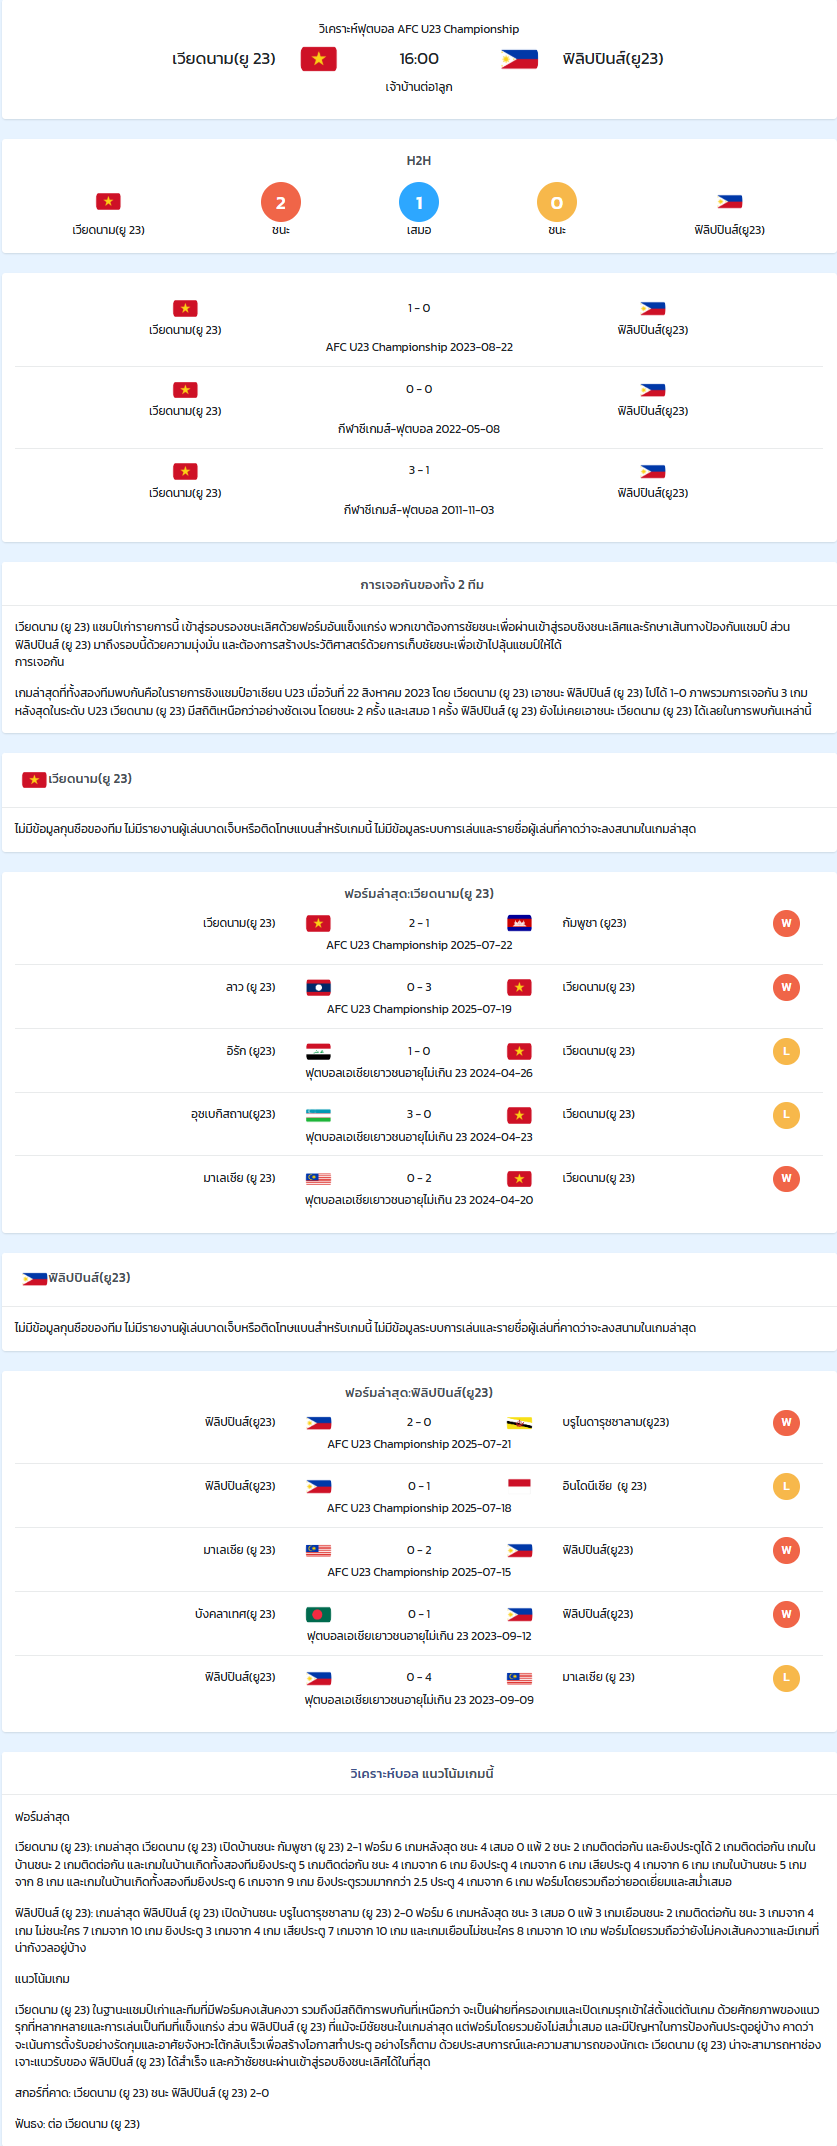Click the Brunei flag in Philippines form
Viewport: 837px width, 2146px height.
click(x=519, y=1422)
